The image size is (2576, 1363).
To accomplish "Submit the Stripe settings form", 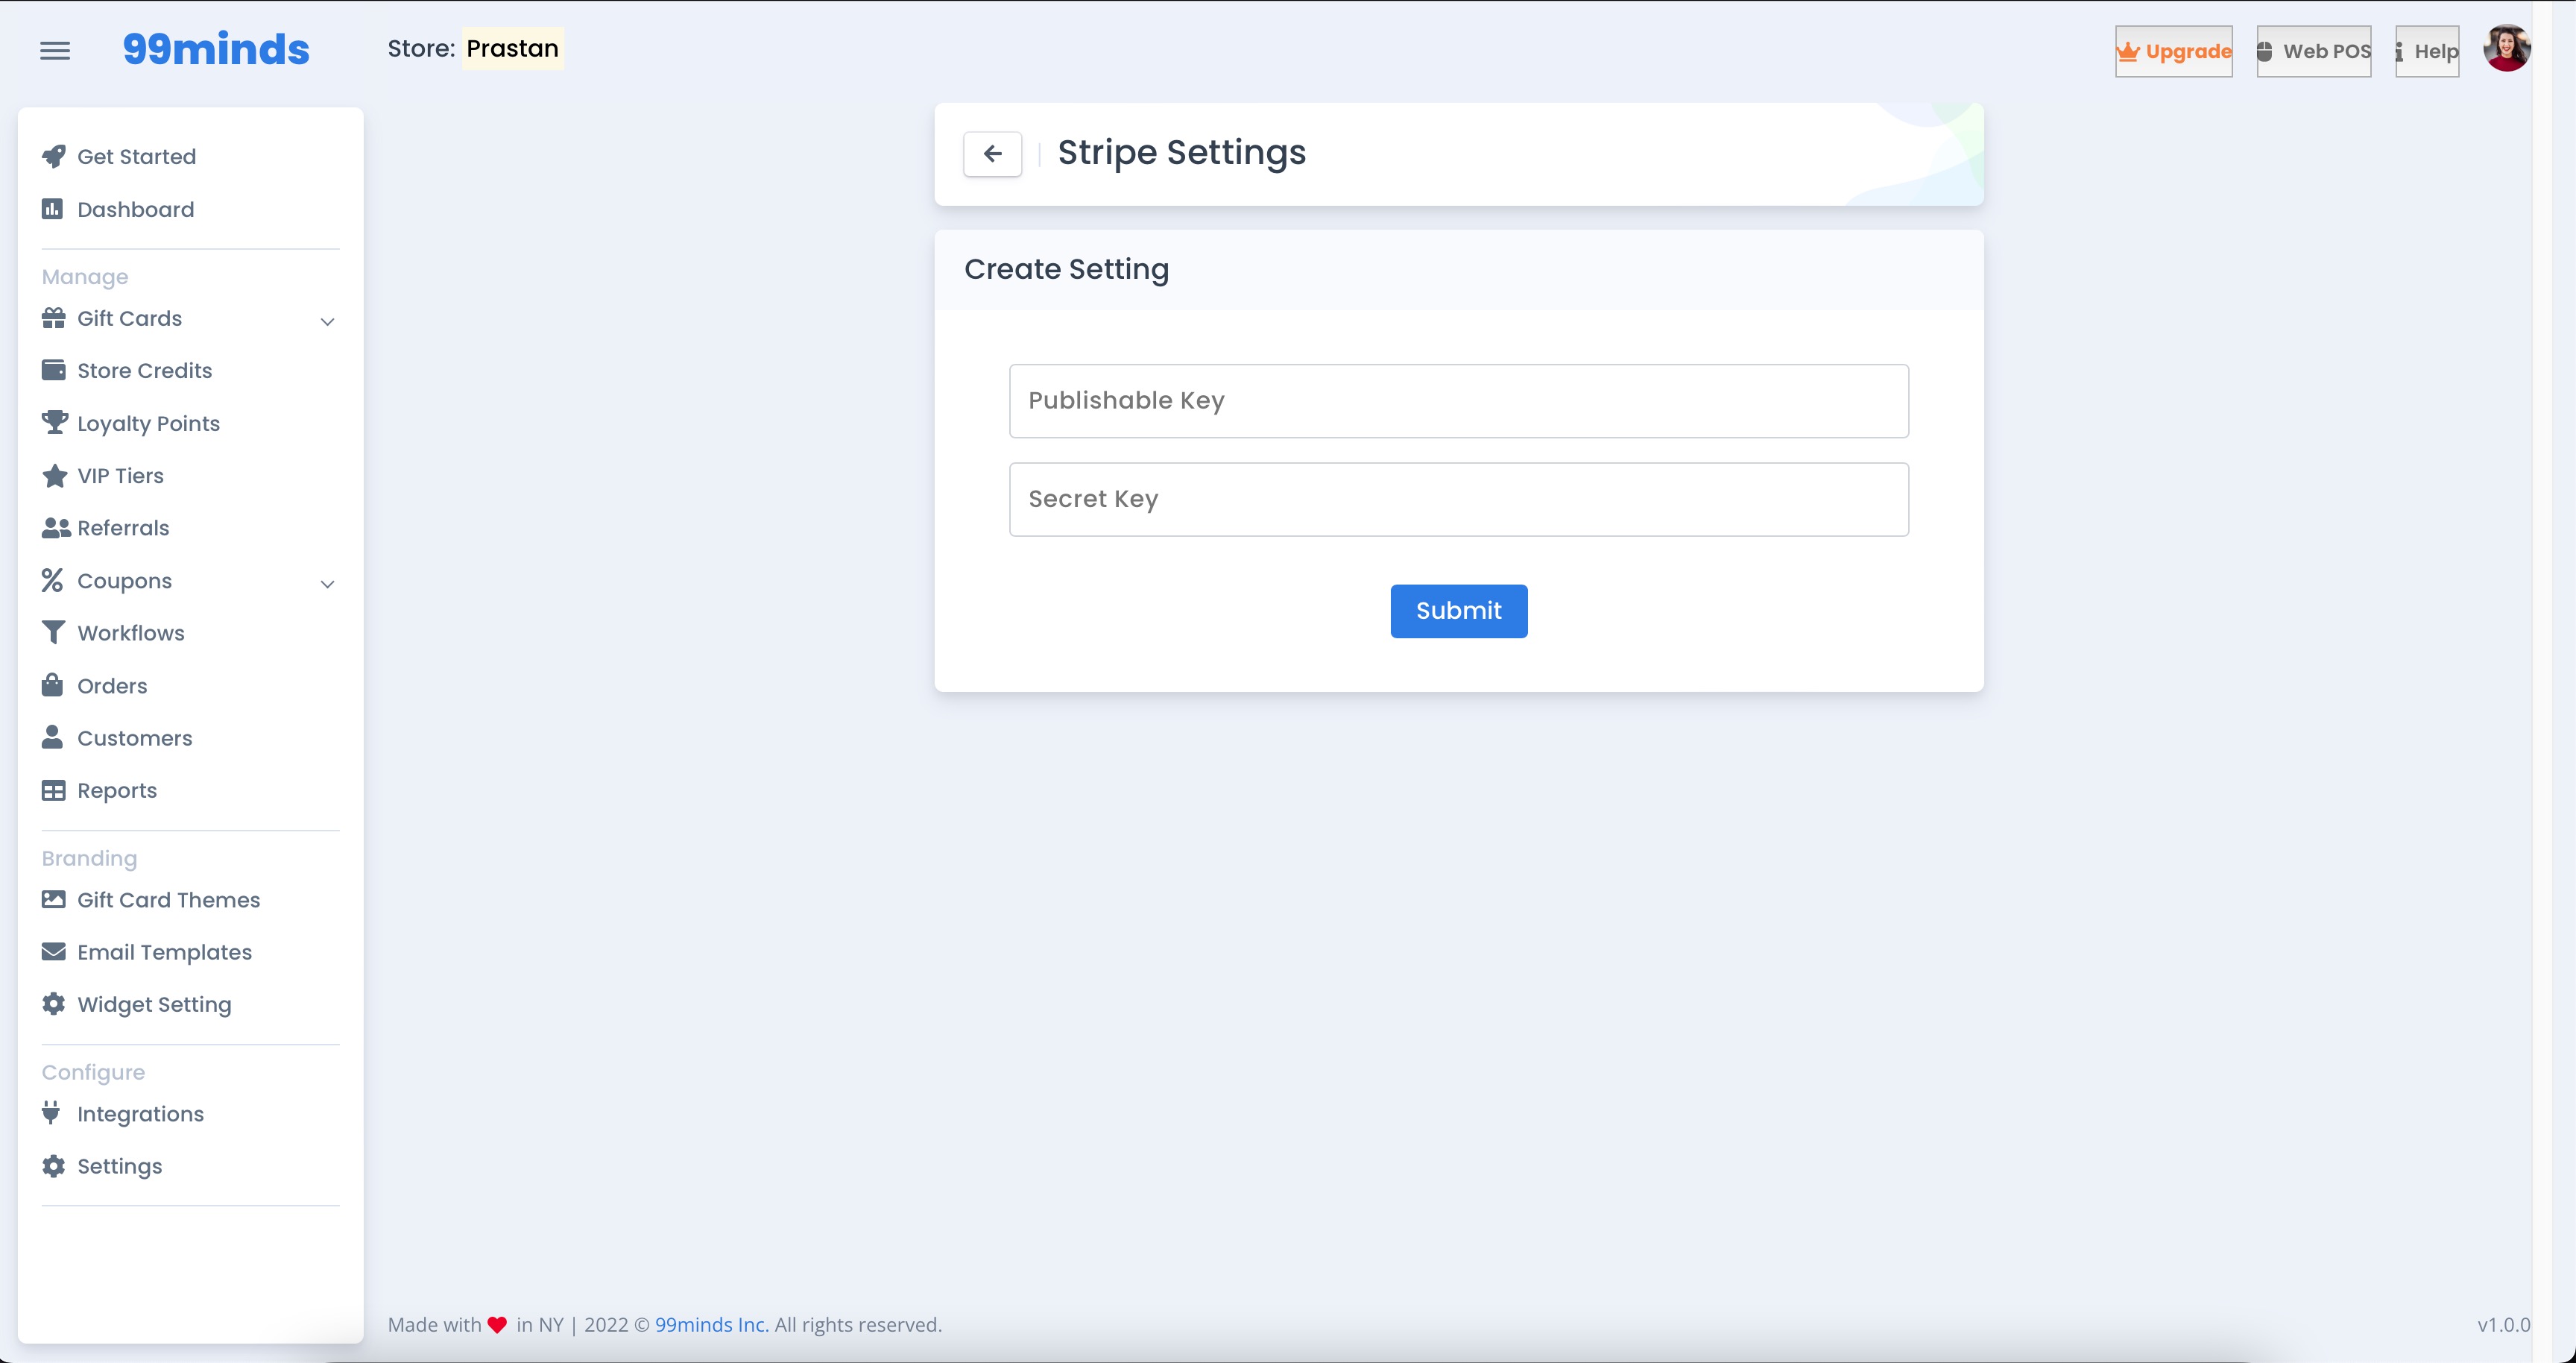I will point(1458,611).
